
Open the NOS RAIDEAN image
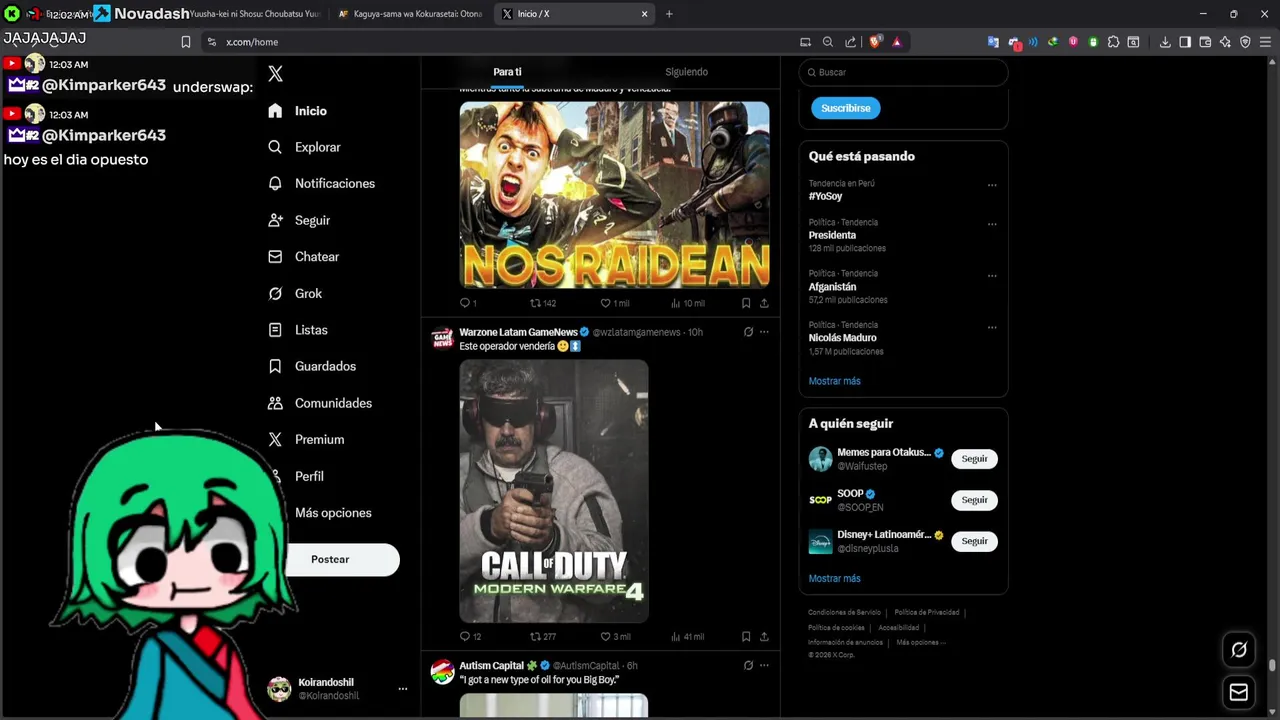point(614,194)
